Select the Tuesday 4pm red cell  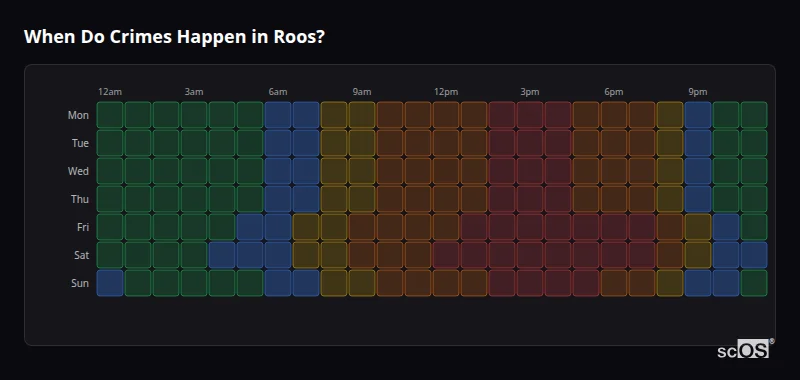click(x=558, y=143)
